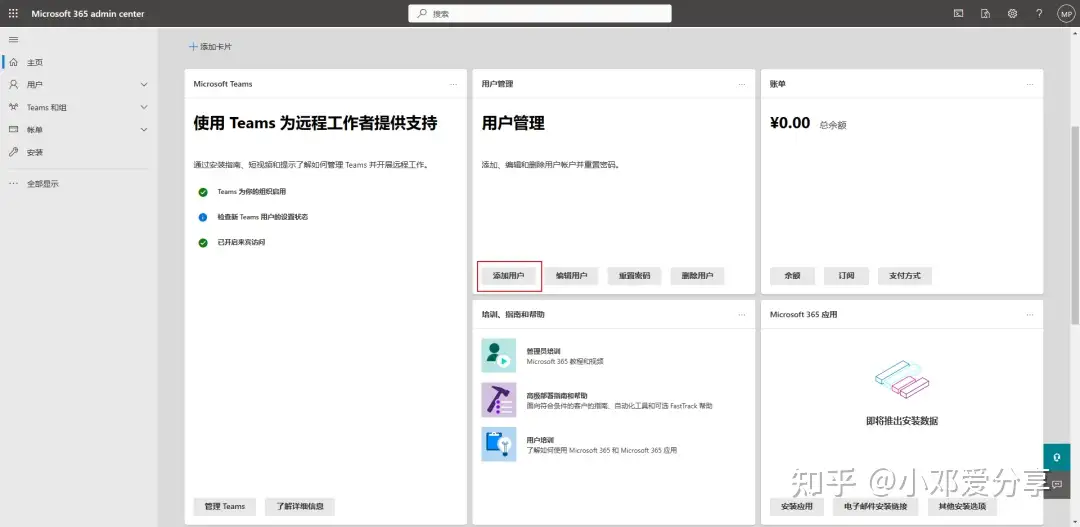1080x527 pixels.
Task: Click the 用户培训 icon
Action: click(x=499, y=444)
